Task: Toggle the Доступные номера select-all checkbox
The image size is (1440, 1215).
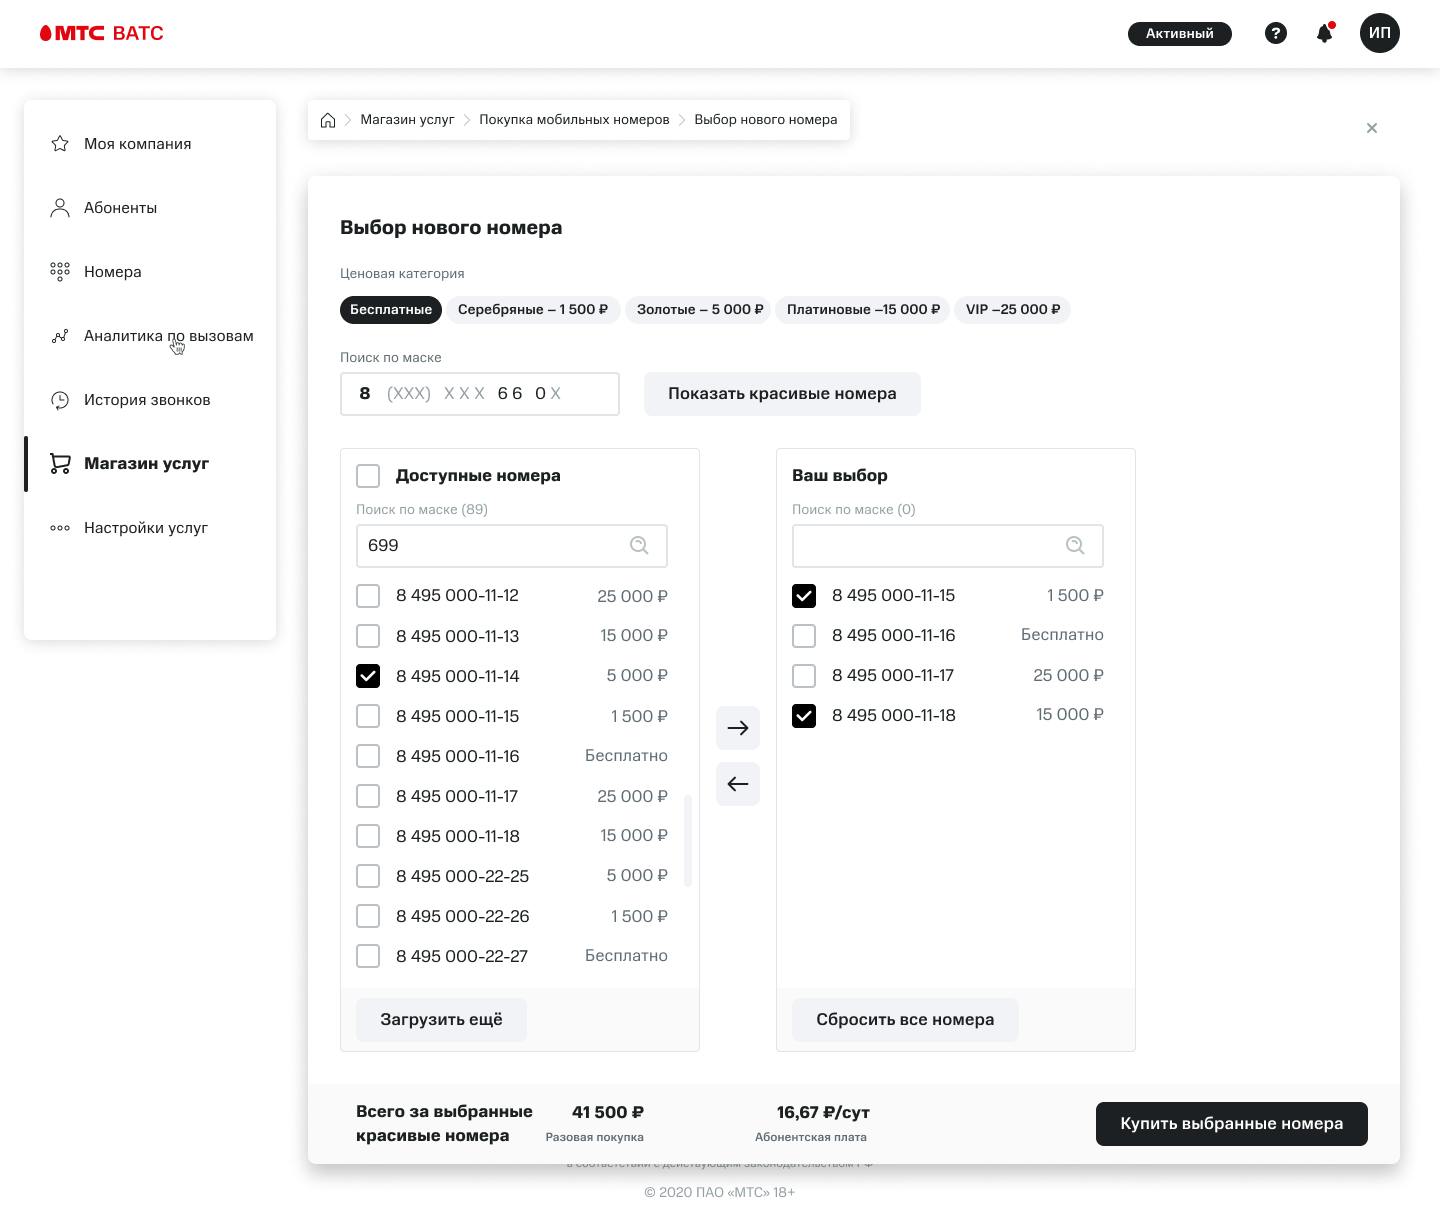Action: (x=368, y=476)
